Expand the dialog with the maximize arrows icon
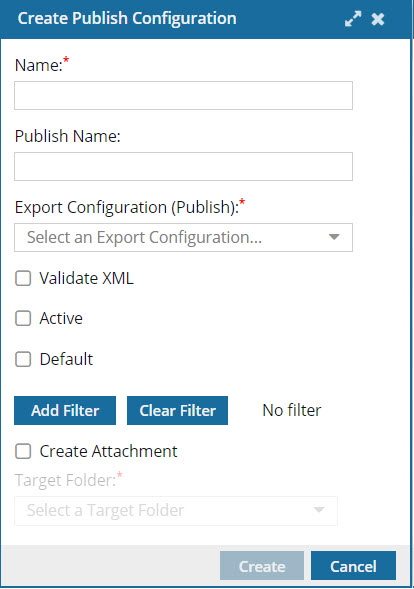 point(353,18)
